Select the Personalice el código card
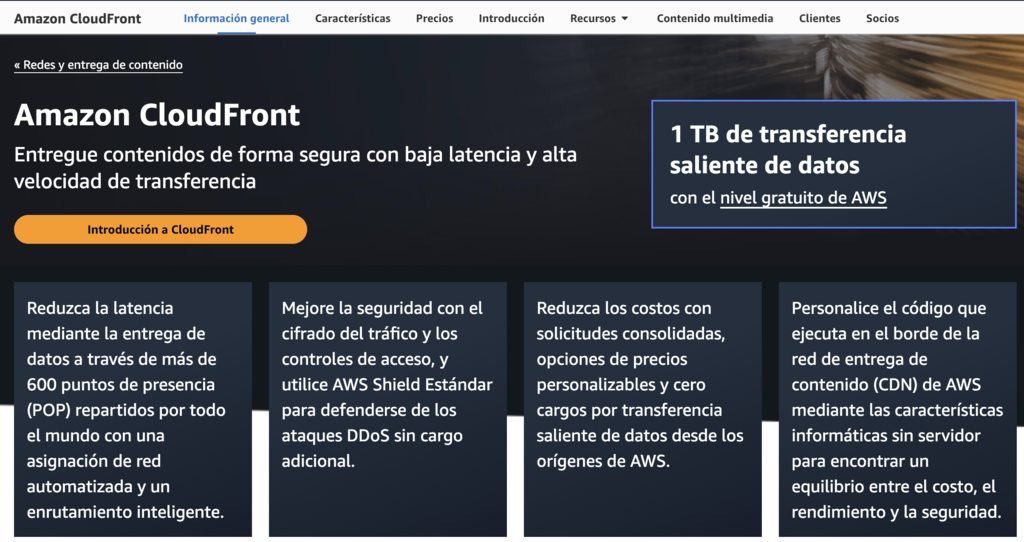The image size is (1024, 542). (x=897, y=409)
